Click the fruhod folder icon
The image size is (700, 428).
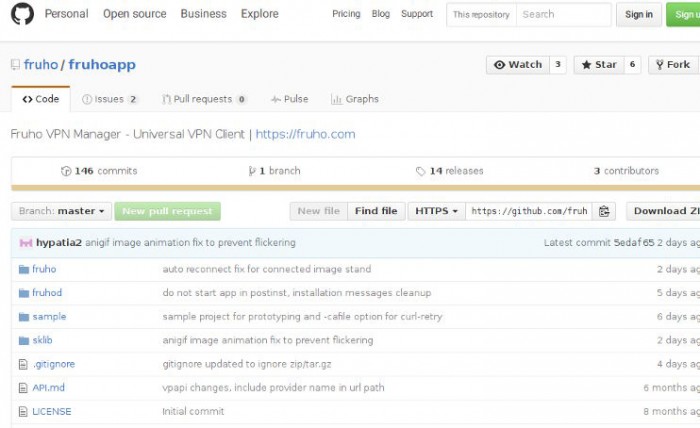24,293
